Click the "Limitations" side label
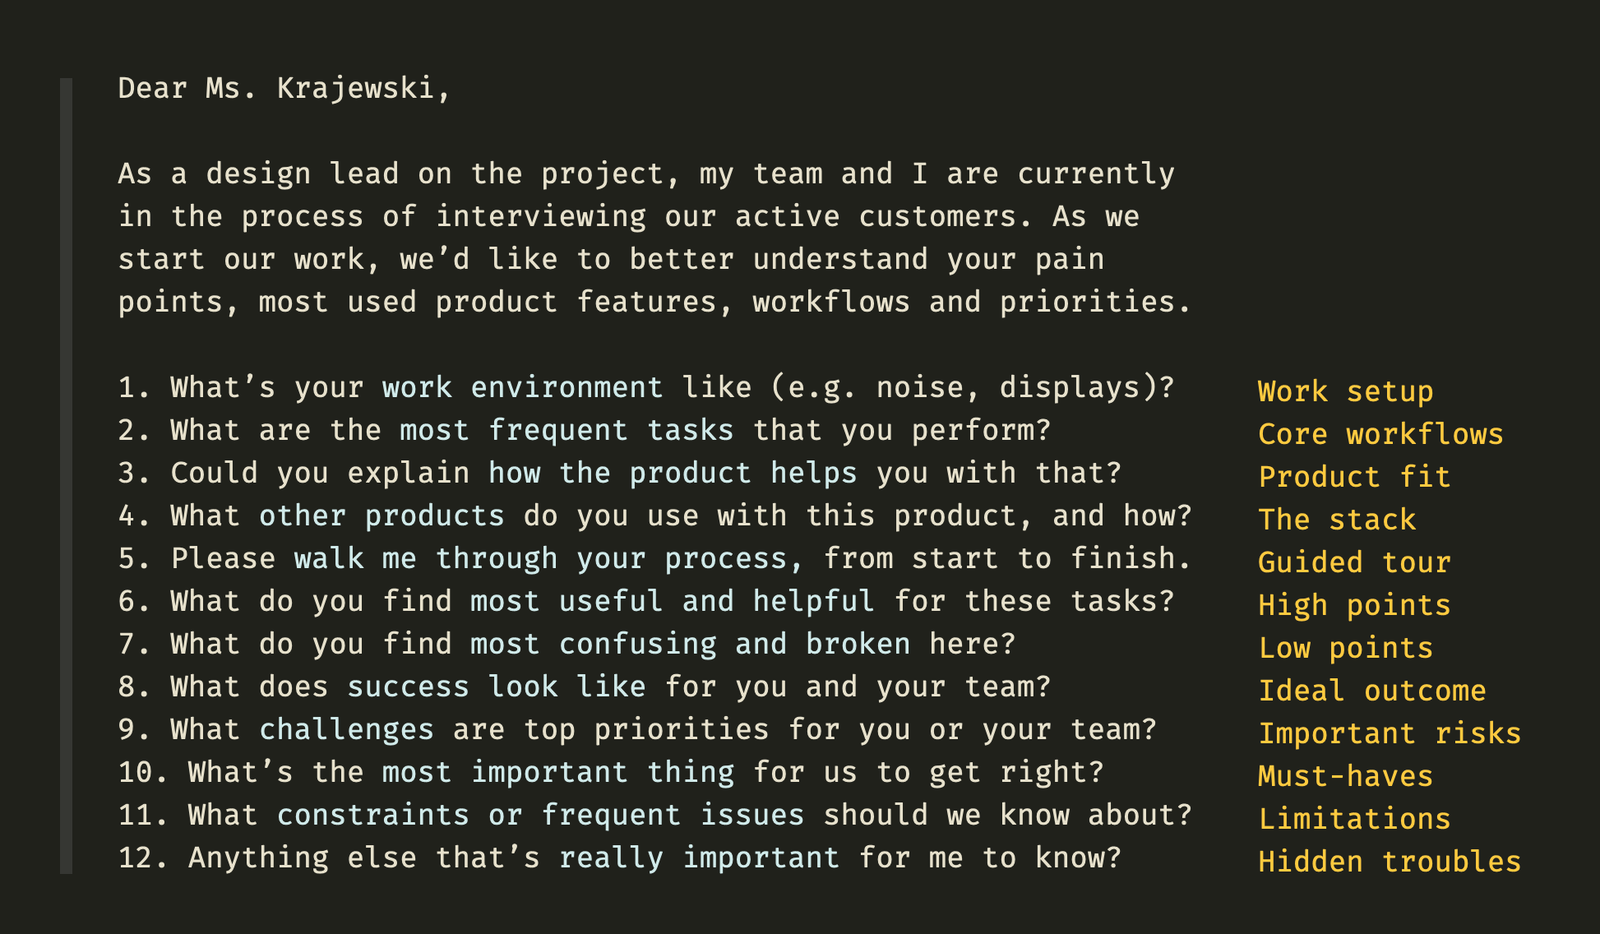The width and height of the screenshot is (1600, 934). coord(1354,820)
